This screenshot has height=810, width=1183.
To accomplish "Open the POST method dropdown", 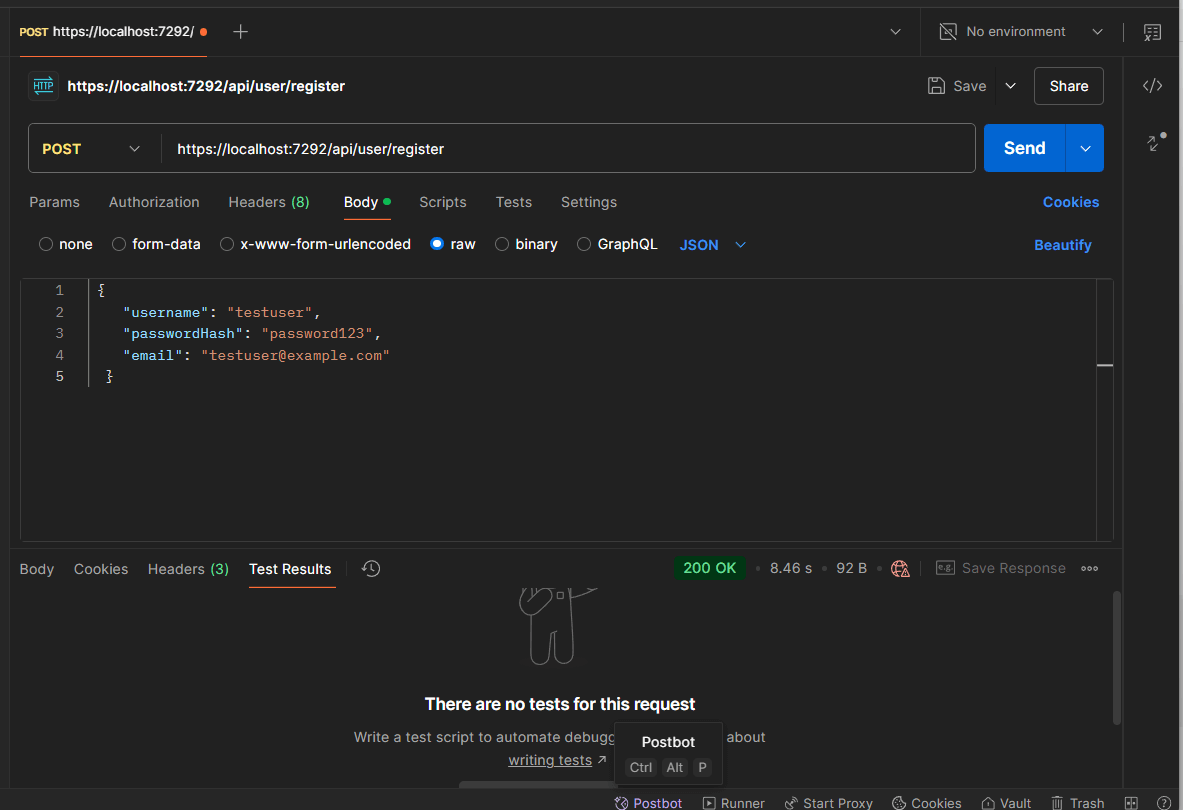I will [x=93, y=148].
